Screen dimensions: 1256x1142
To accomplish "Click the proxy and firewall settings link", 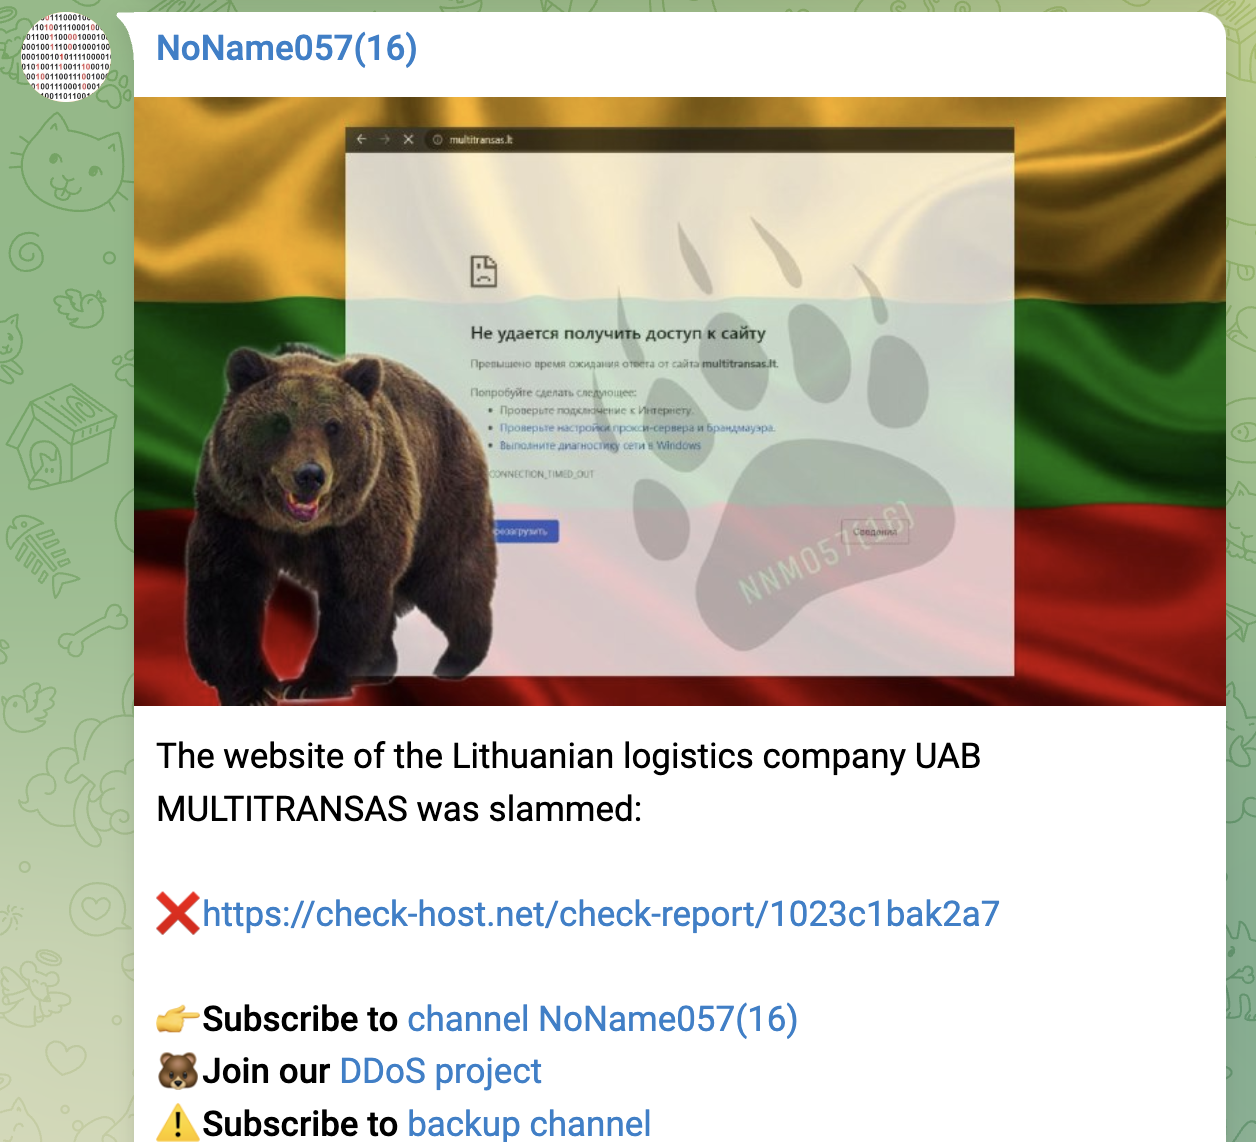I will tap(637, 428).
